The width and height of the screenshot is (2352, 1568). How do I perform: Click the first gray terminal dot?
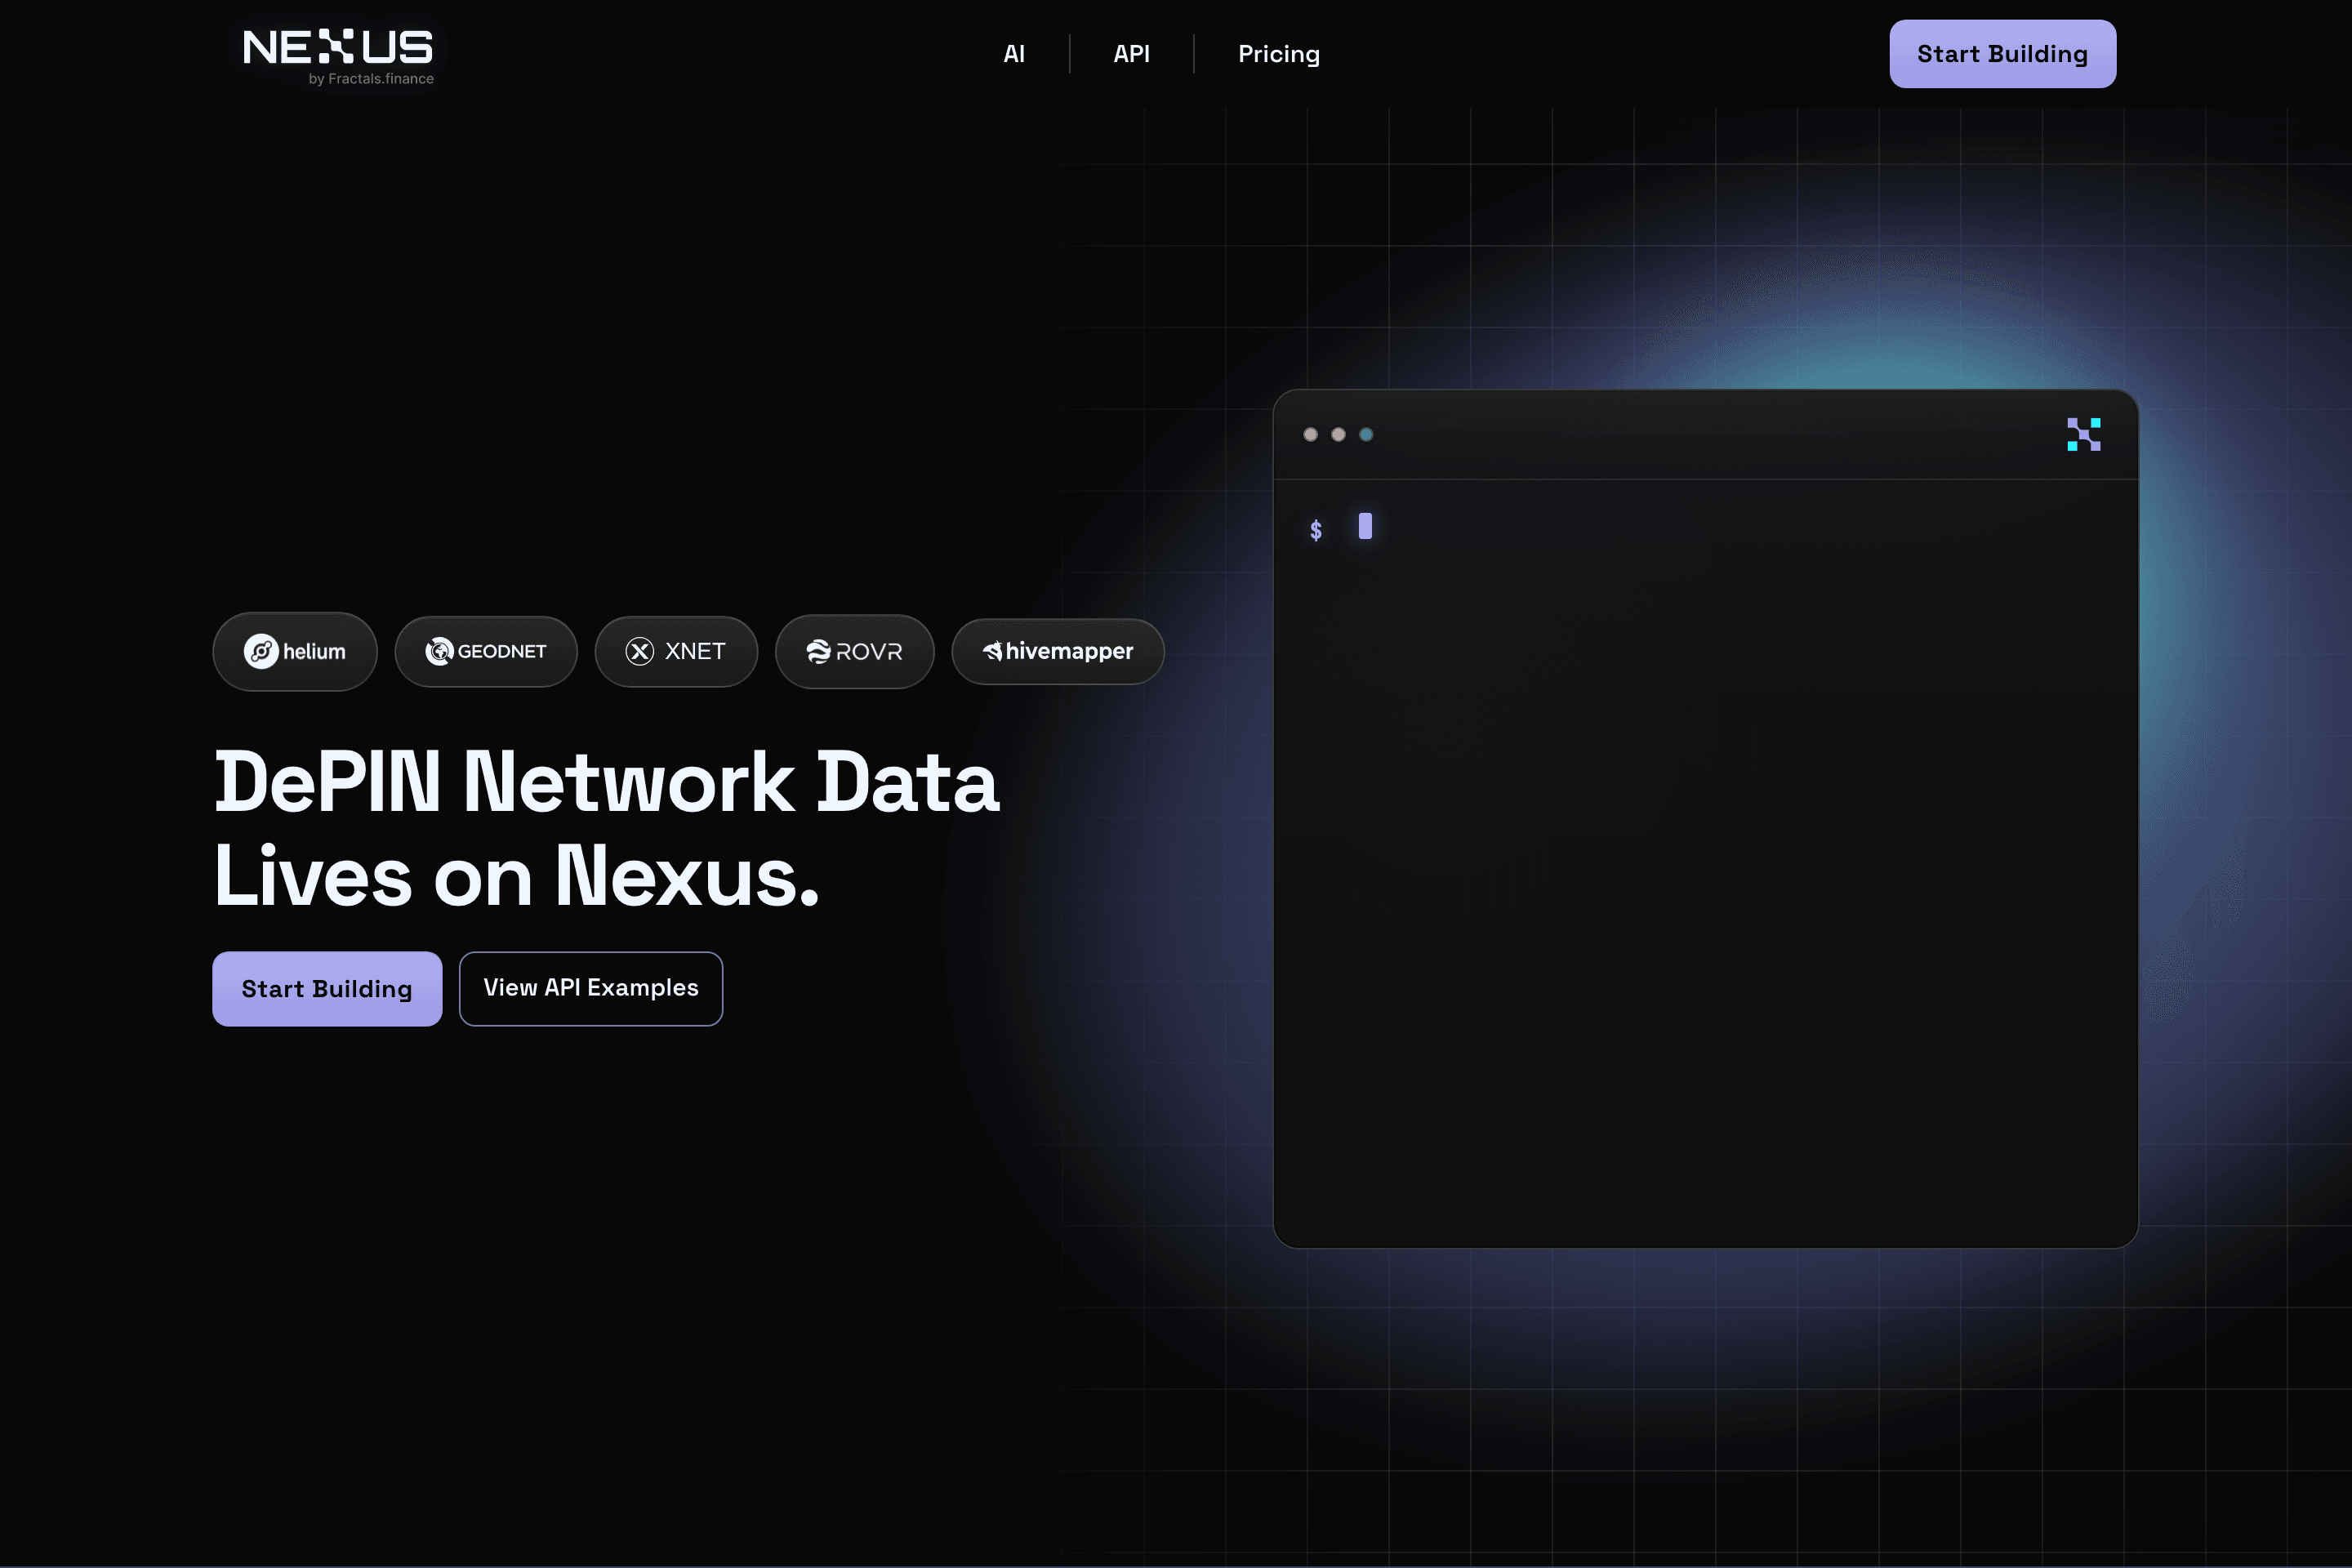pos(1310,434)
